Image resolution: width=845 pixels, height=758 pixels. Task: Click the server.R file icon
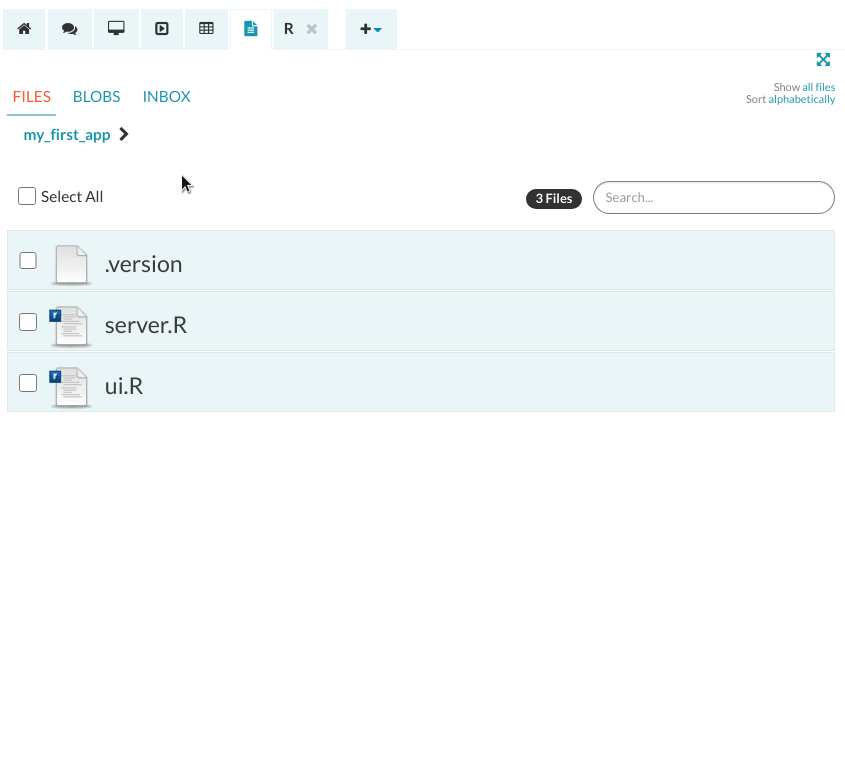click(x=70, y=326)
